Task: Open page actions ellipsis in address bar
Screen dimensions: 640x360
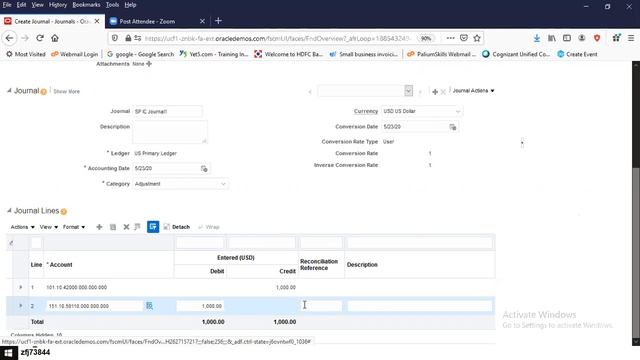Action: (x=450, y=38)
